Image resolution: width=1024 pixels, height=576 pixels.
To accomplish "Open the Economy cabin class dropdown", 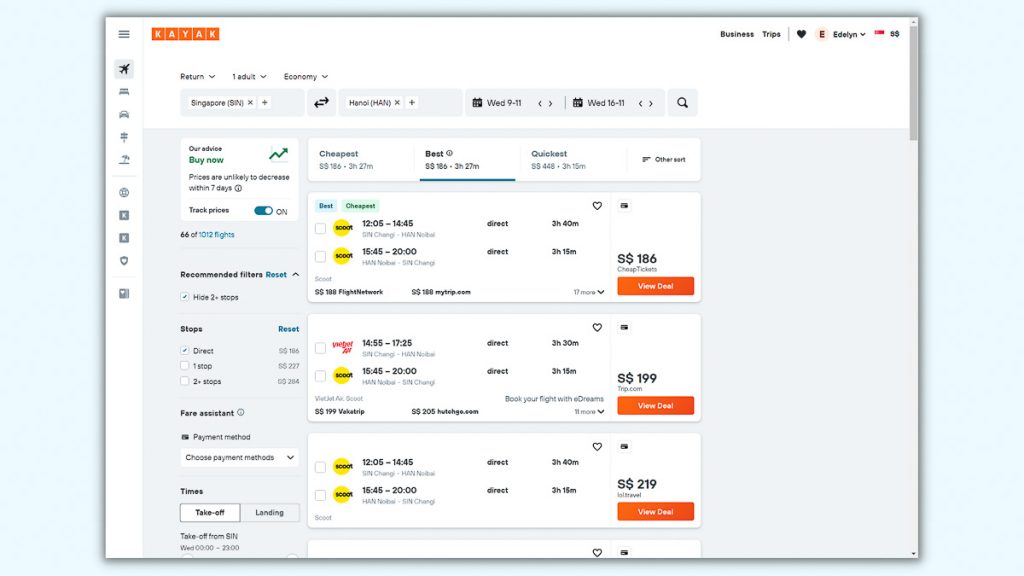I will pyautogui.click(x=306, y=76).
